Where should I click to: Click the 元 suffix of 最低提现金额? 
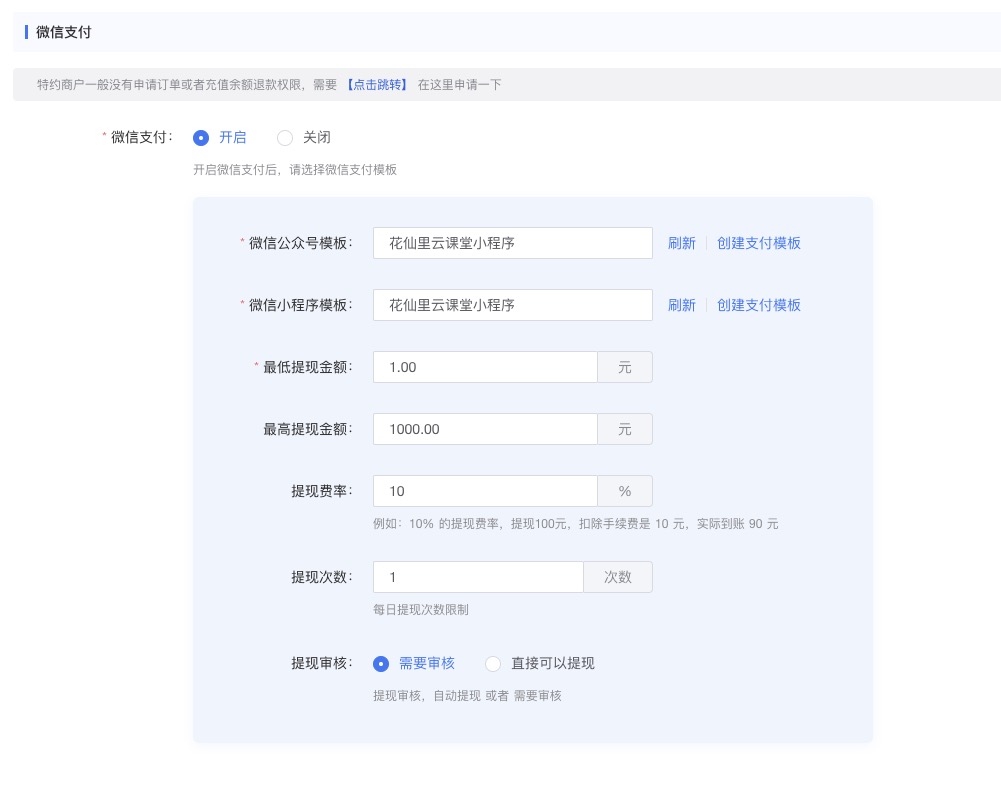625,367
